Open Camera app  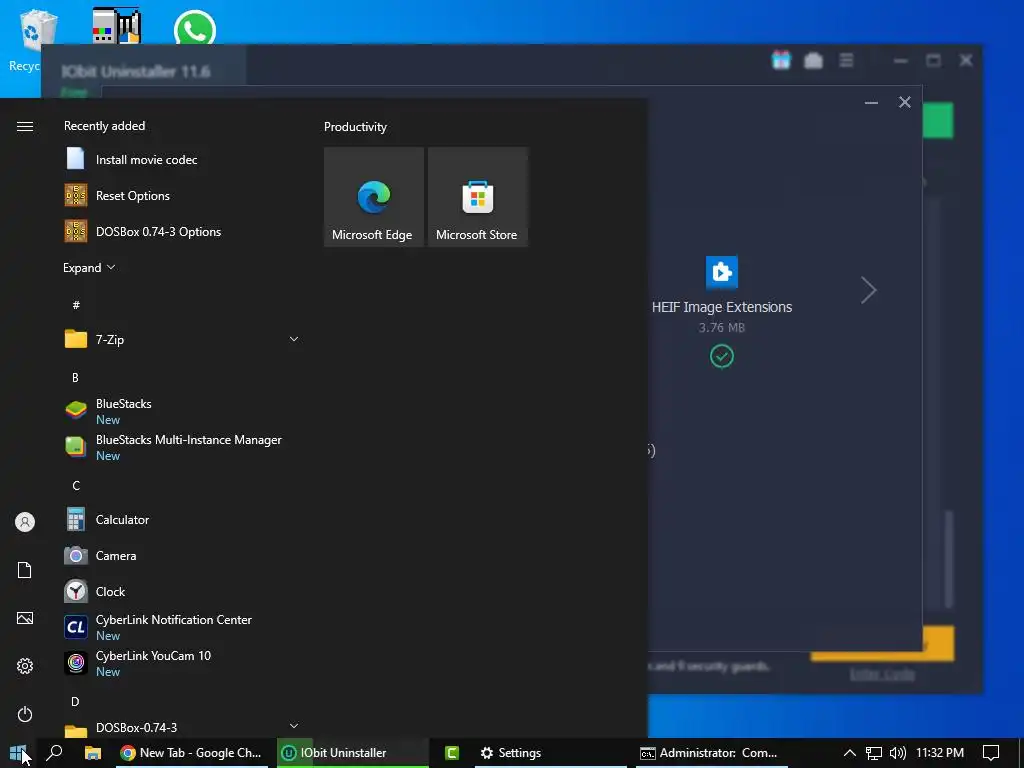coord(181,556)
